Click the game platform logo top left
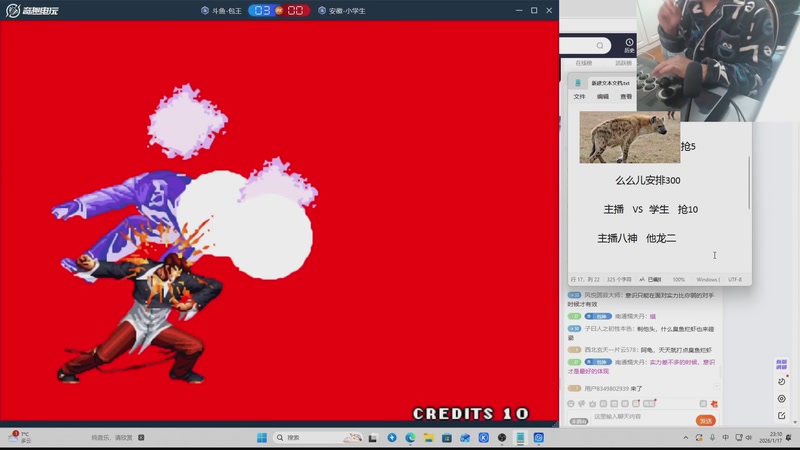This screenshot has height=450, width=800. (33, 10)
